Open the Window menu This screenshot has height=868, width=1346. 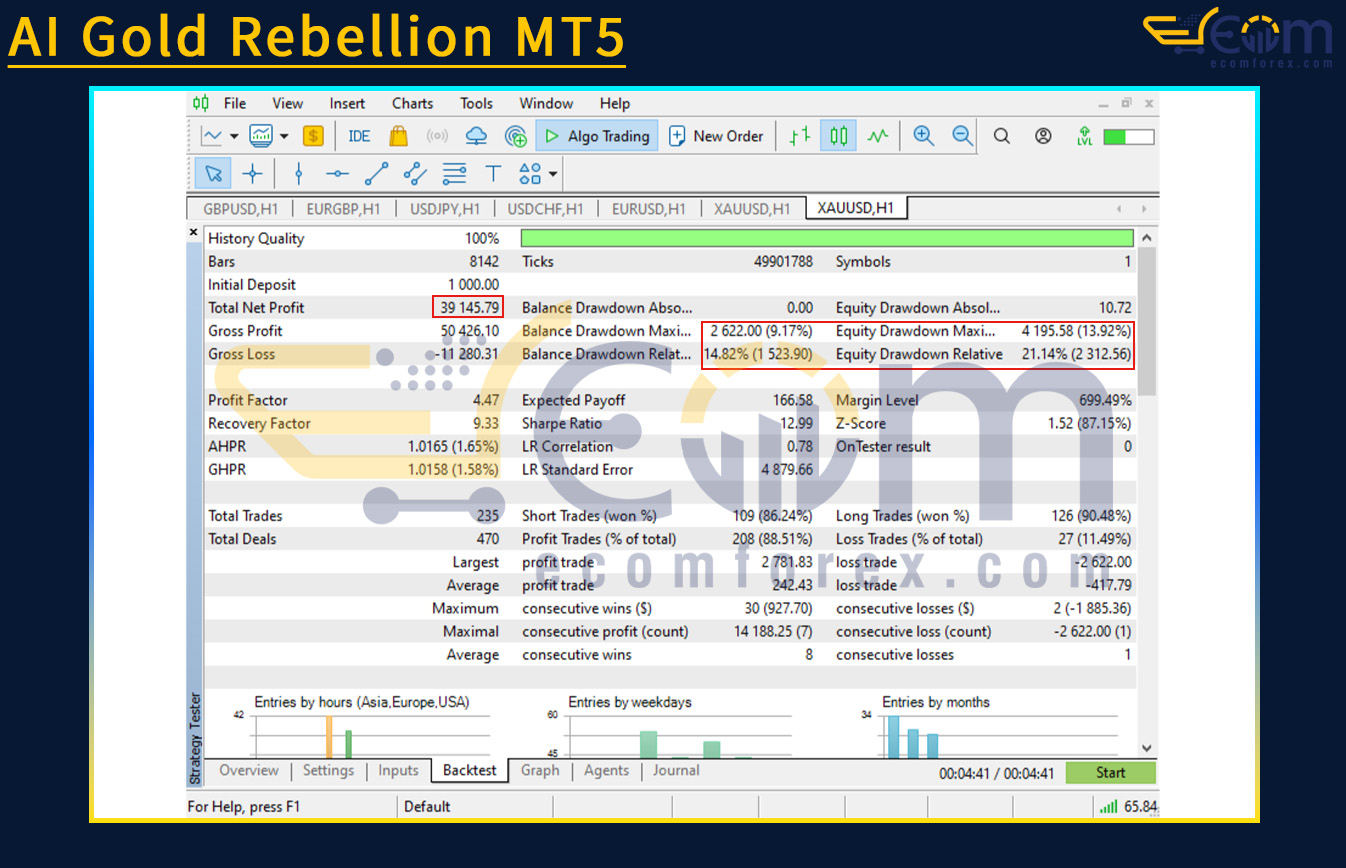[x=546, y=103]
